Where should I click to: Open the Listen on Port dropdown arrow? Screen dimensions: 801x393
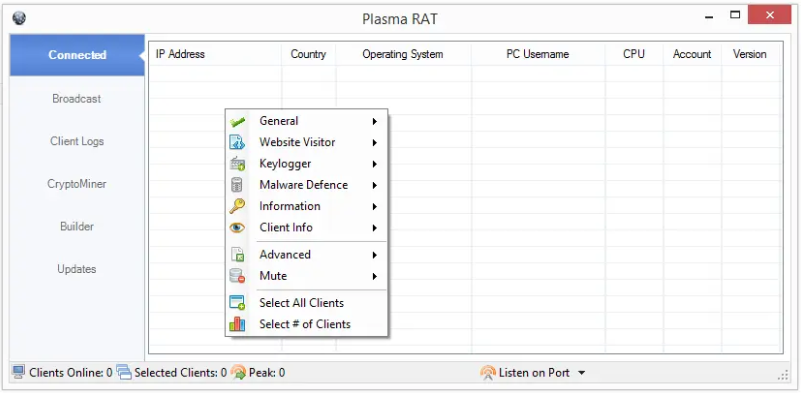[x=581, y=373]
